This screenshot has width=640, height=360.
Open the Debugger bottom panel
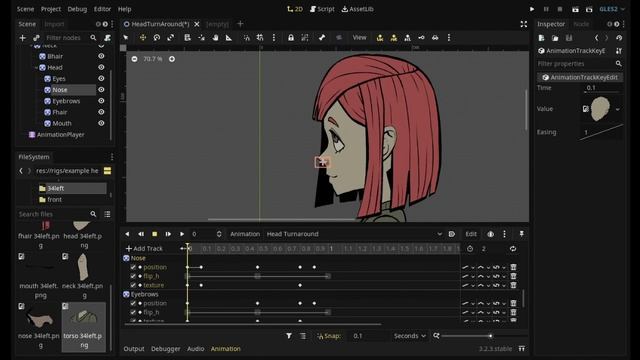pyautogui.click(x=165, y=349)
